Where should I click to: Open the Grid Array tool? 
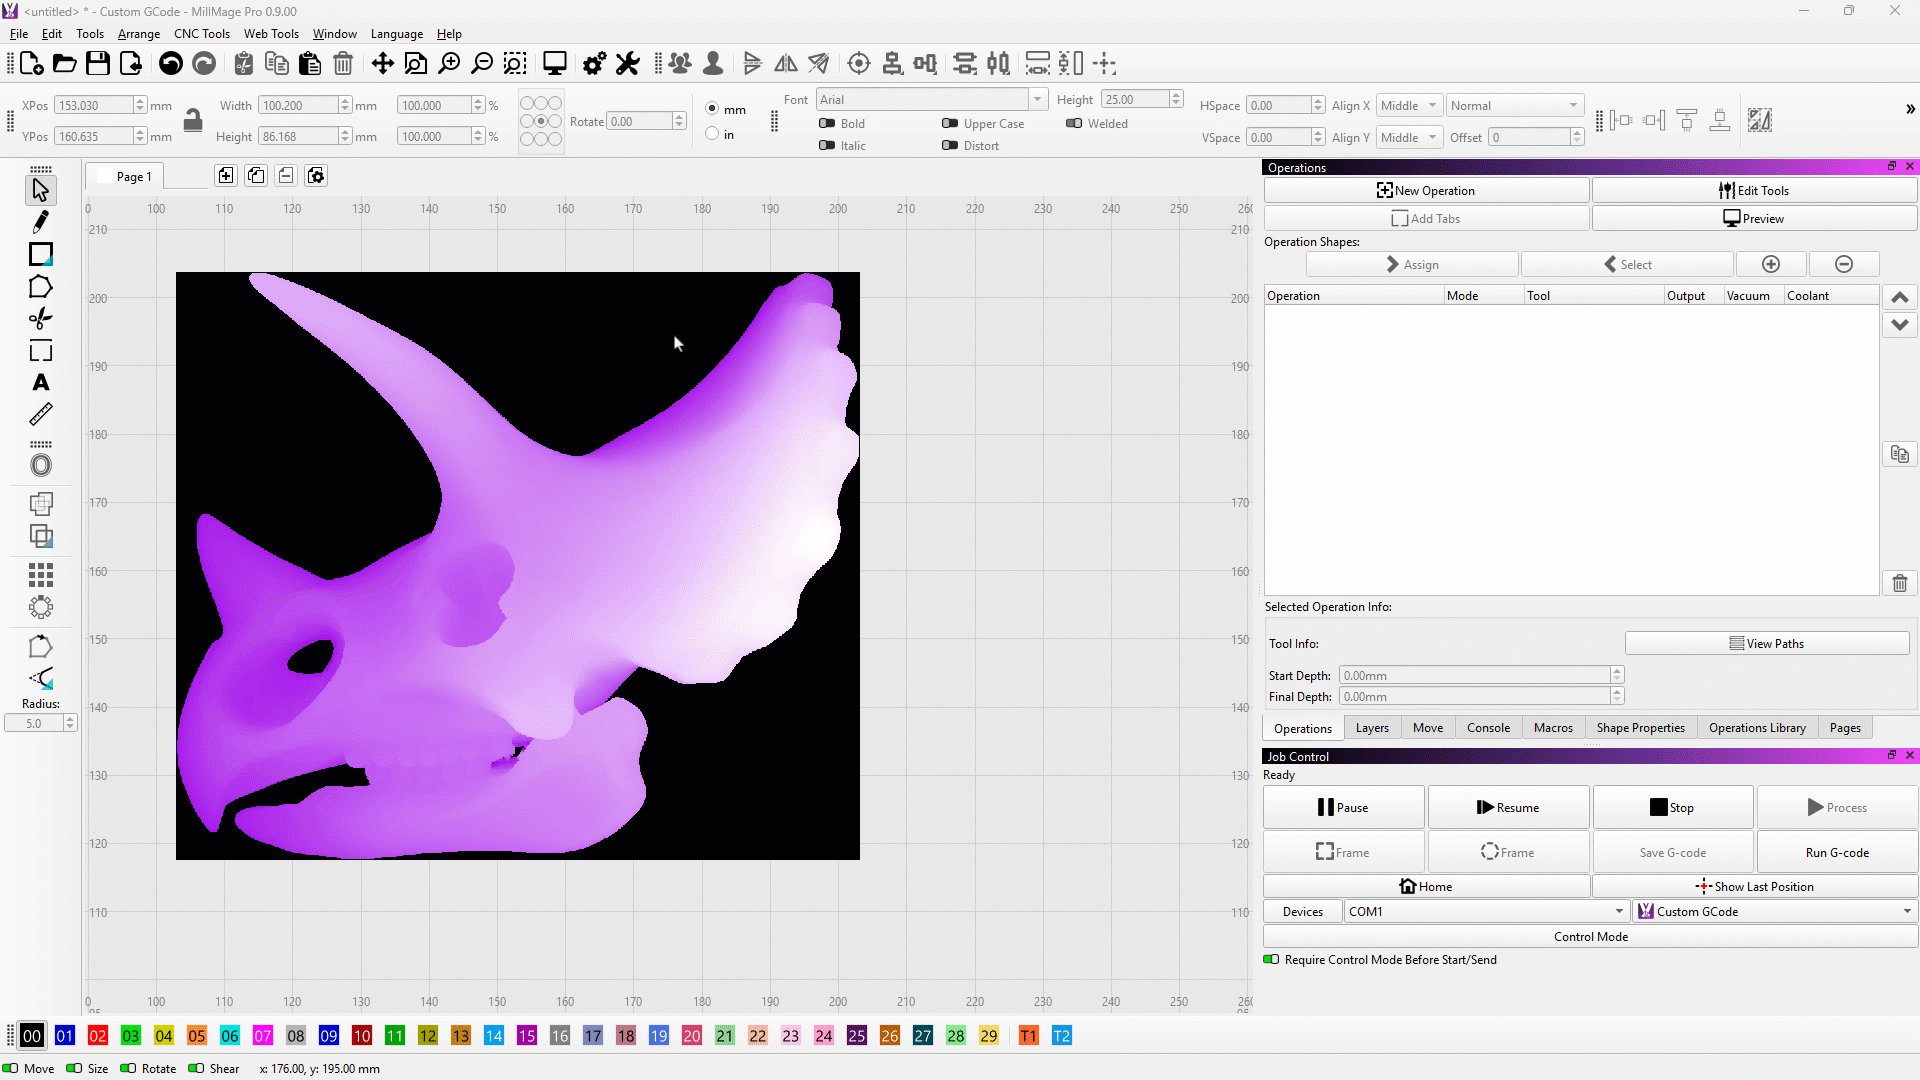[40, 575]
